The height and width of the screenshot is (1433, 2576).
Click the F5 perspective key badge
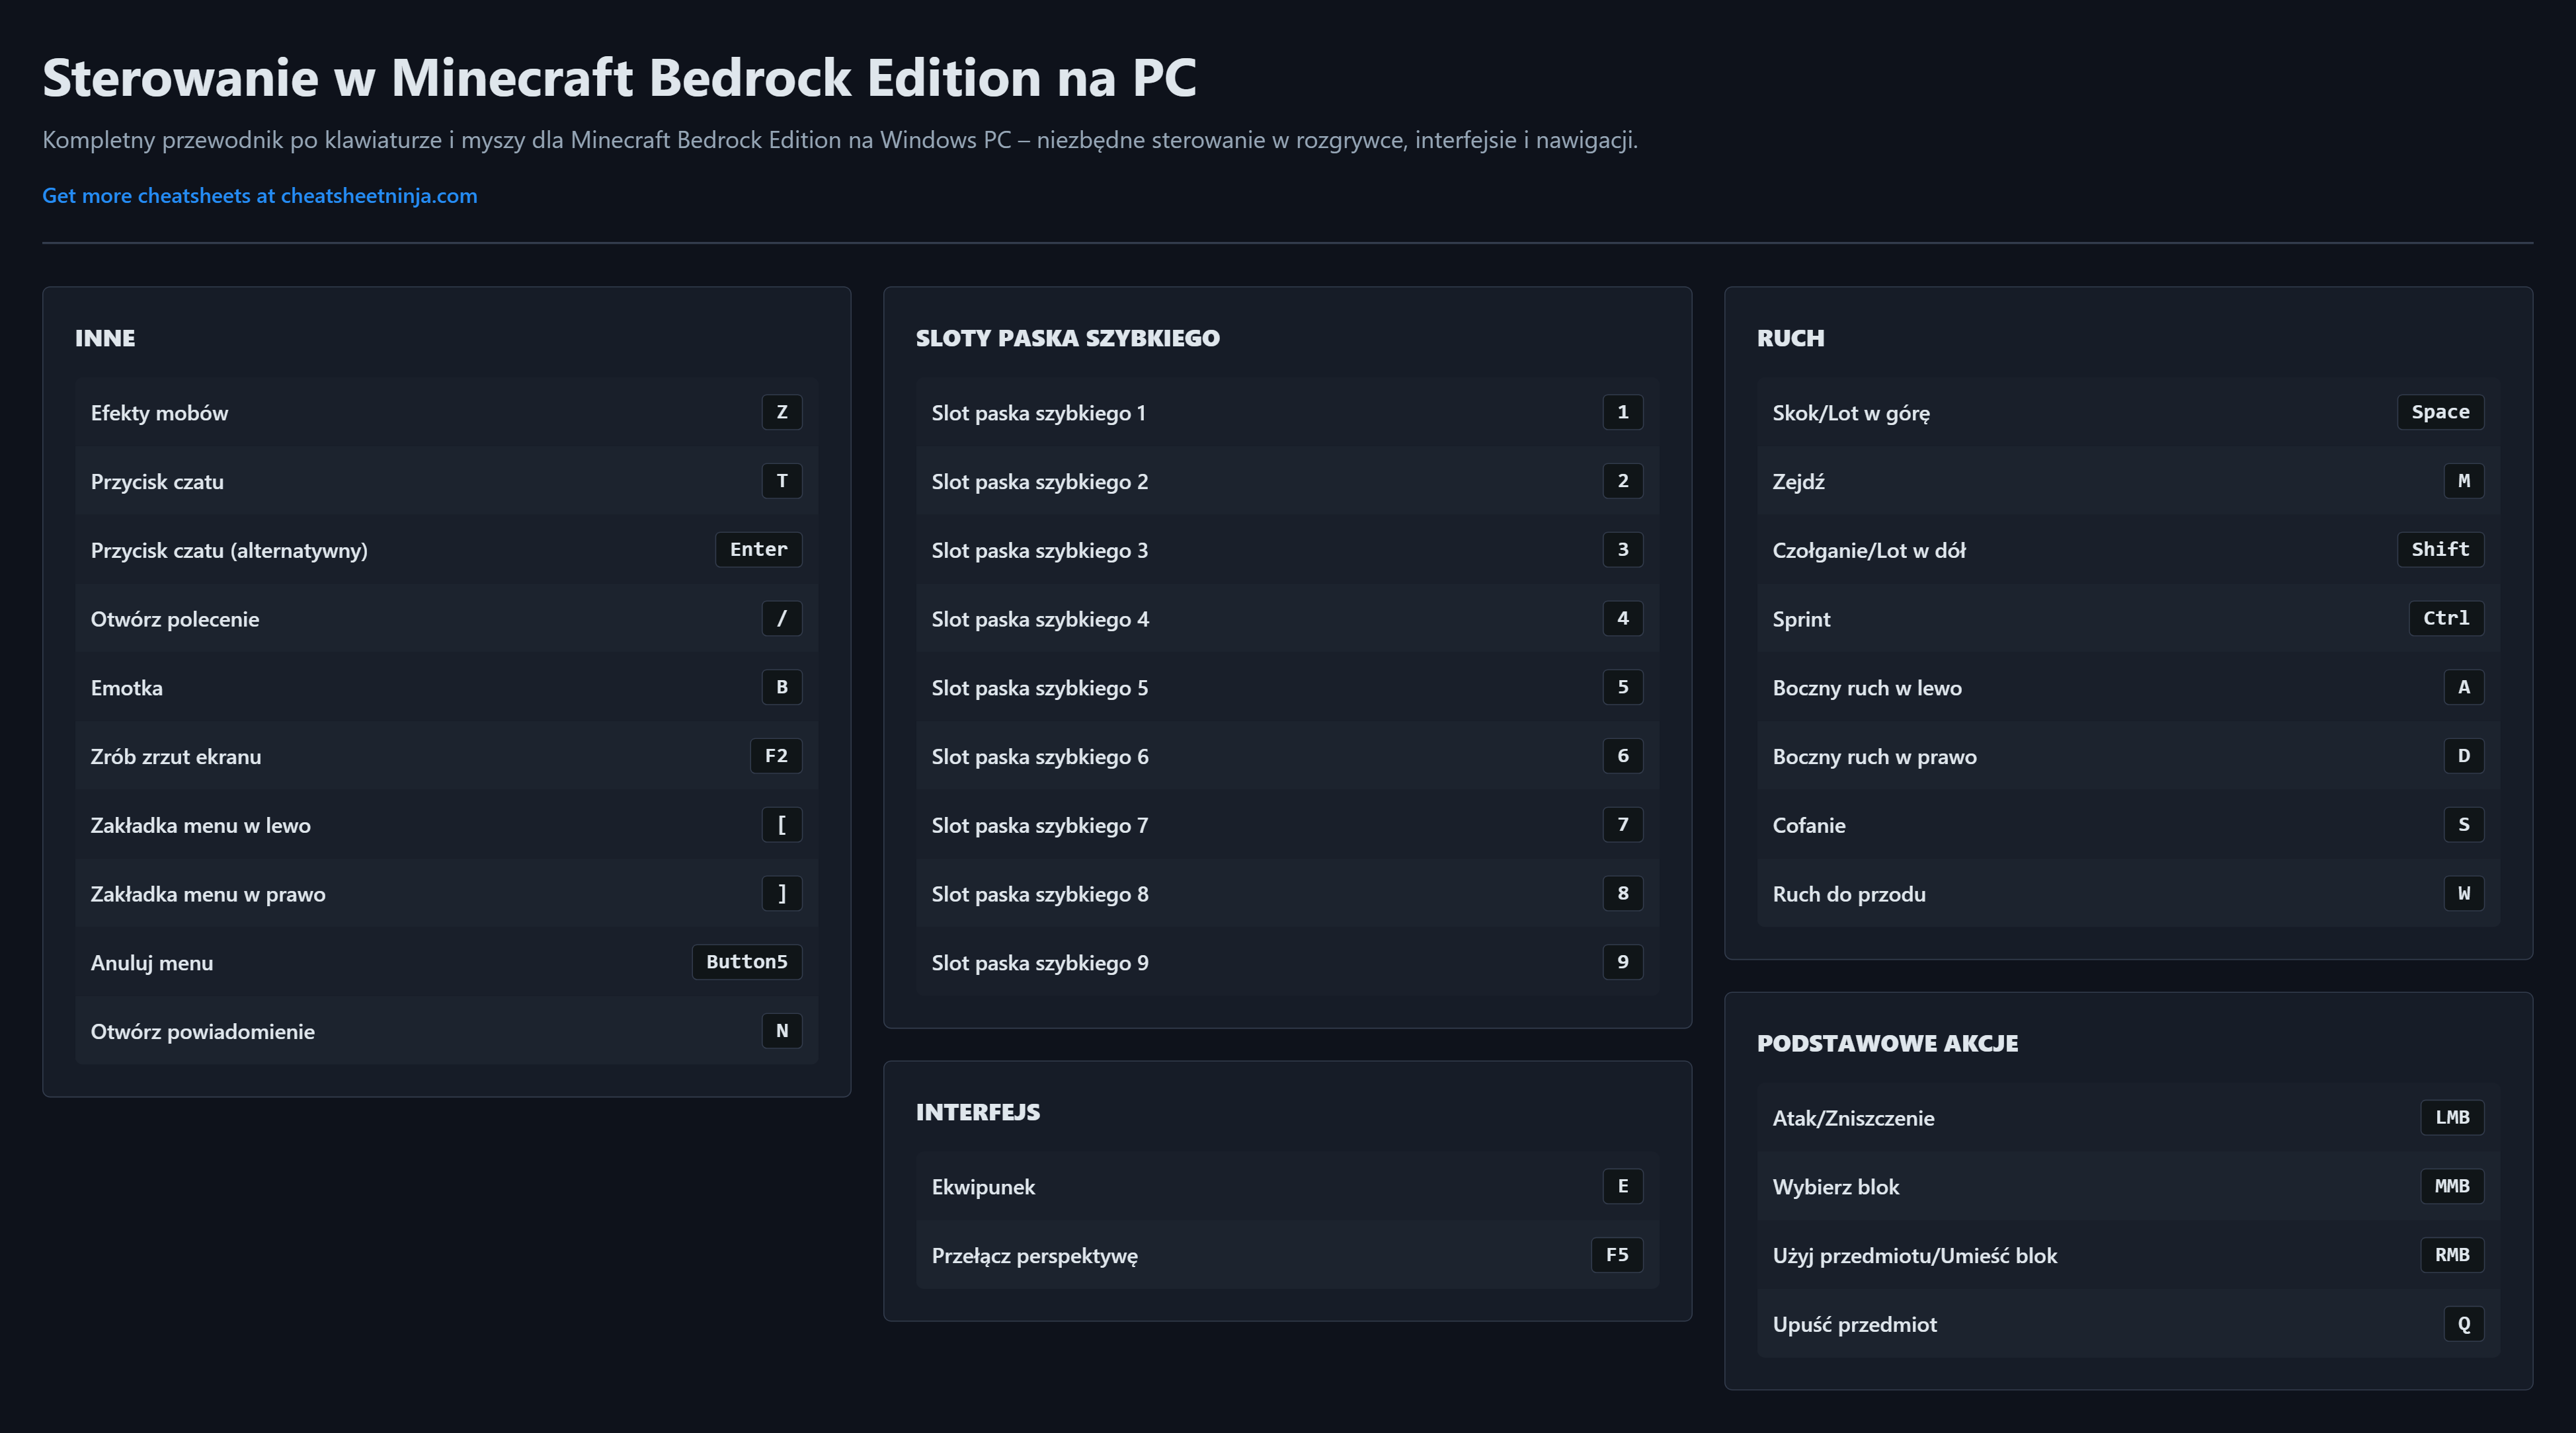[x=1616, y=1255]
